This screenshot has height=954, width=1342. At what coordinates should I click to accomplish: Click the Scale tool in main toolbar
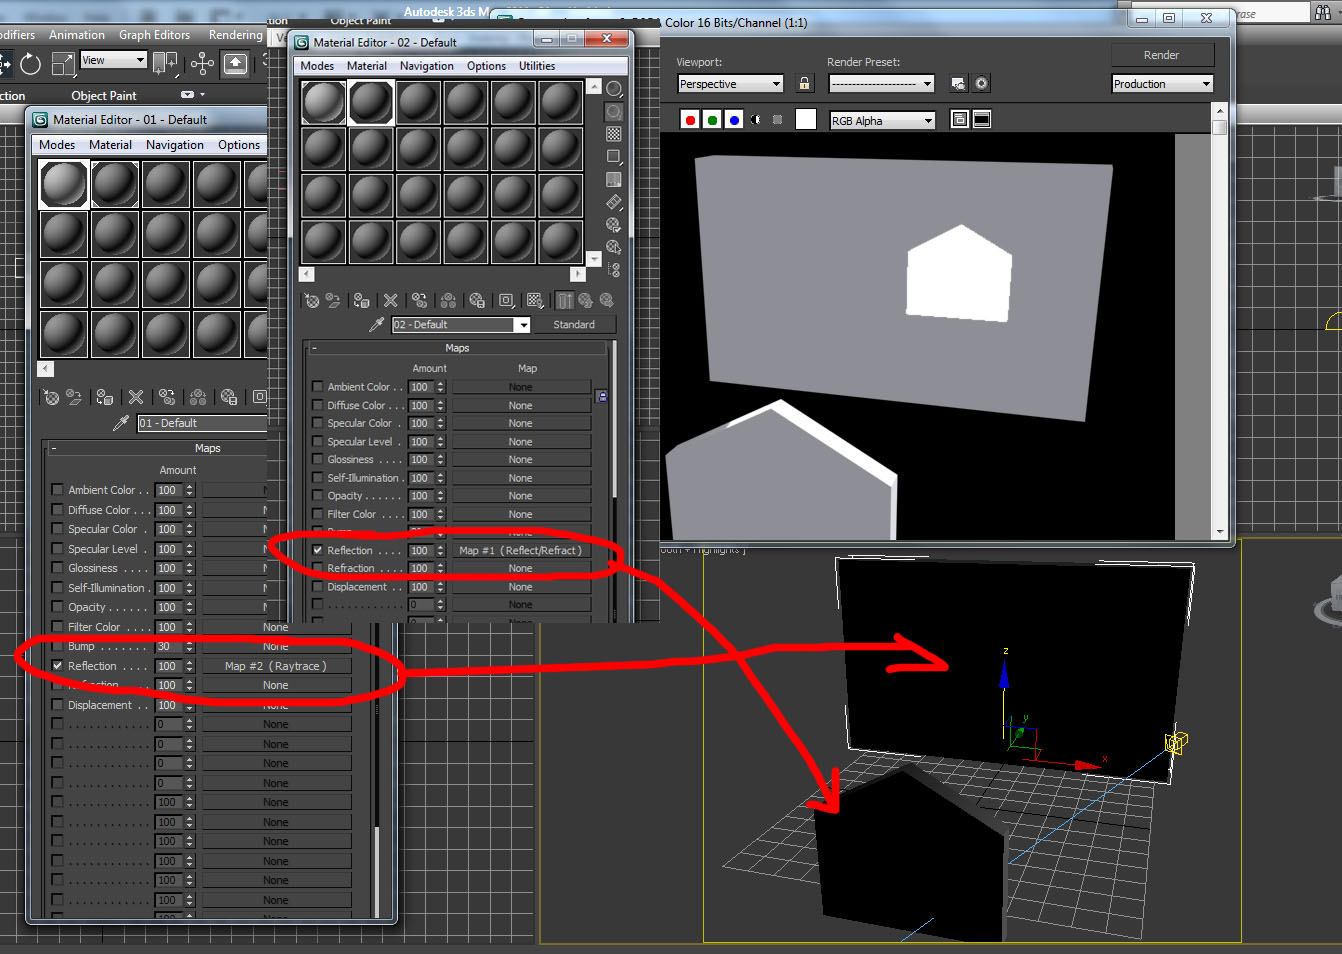(x=63, y=64)
